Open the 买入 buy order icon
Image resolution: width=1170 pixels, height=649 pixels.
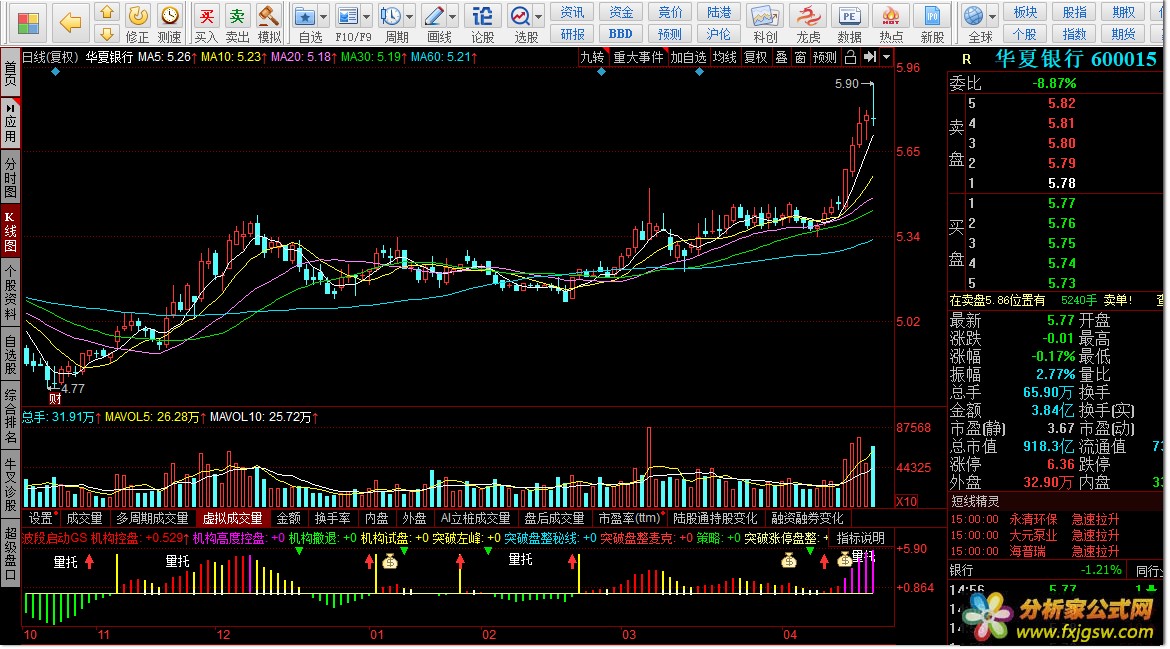pyautogui.click(x=206, y=24)
